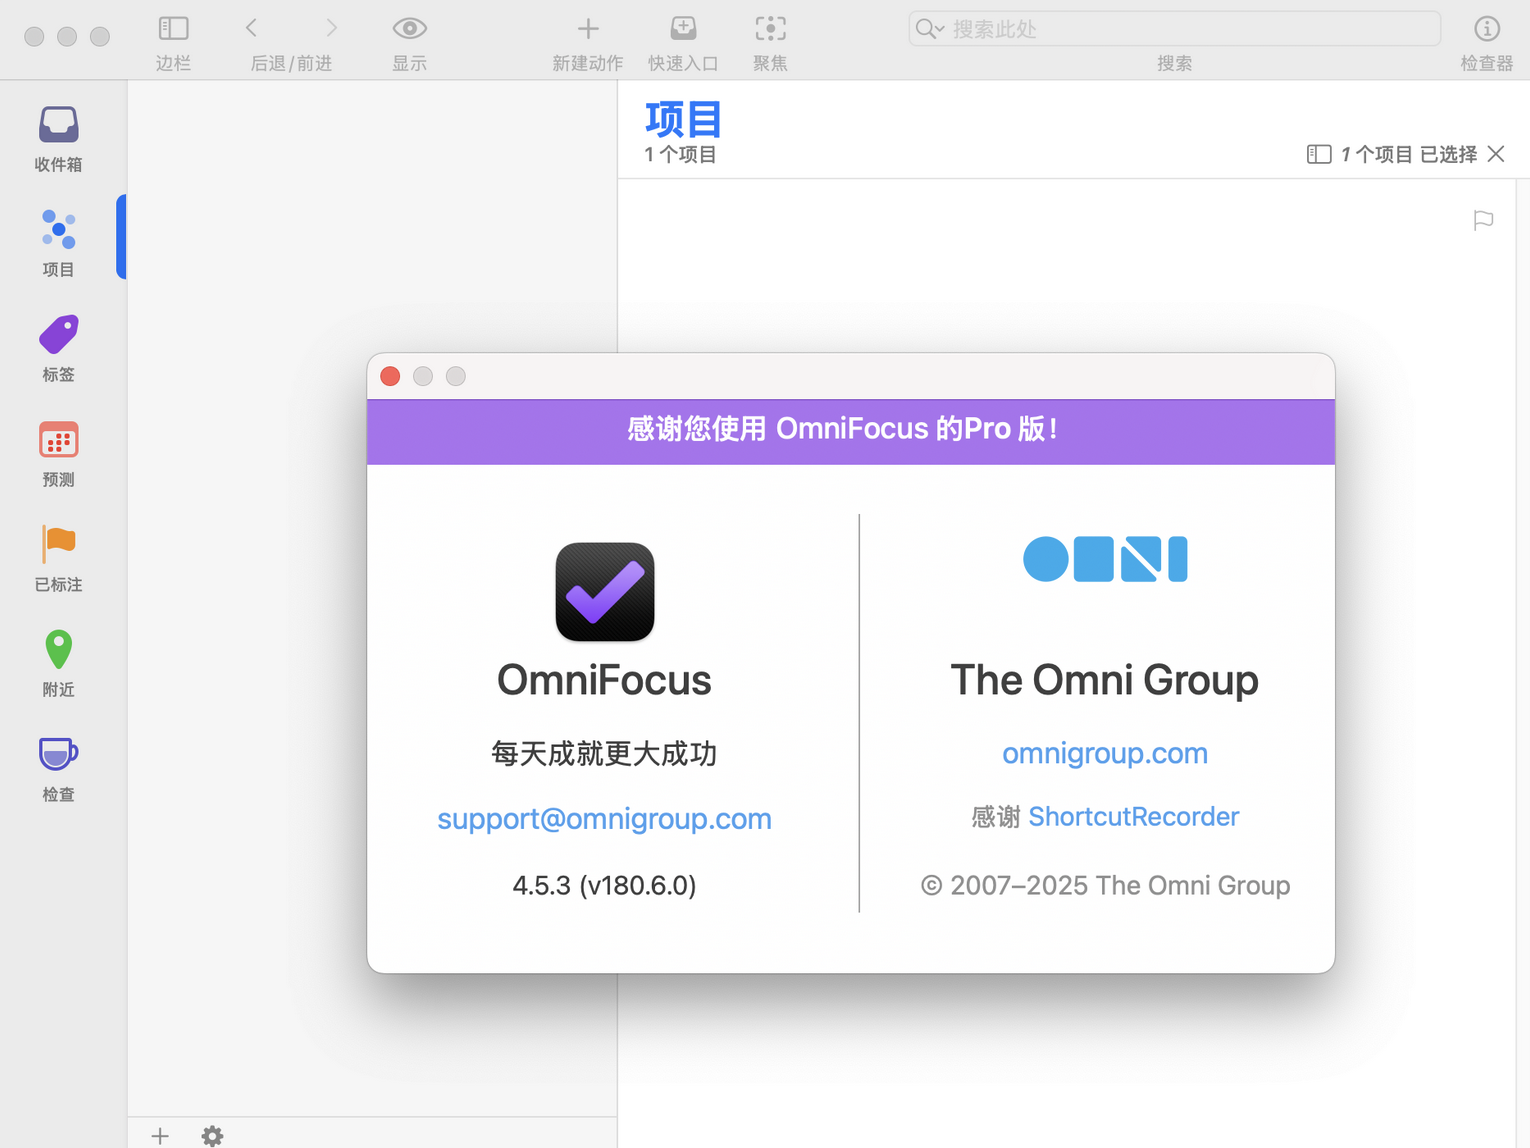Click the OmniFocus checkmark app icon
The image size is (1530, 1148).
(605, 592)
